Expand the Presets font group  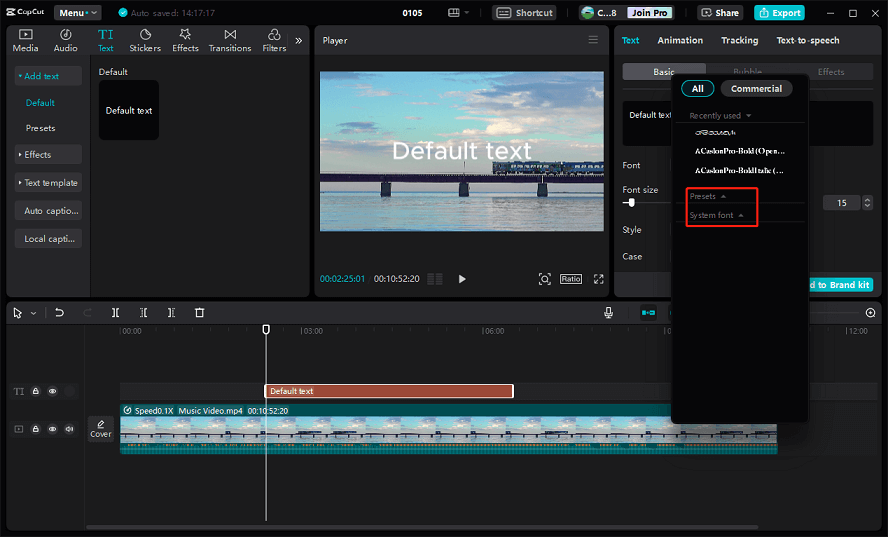coord(708,196)
